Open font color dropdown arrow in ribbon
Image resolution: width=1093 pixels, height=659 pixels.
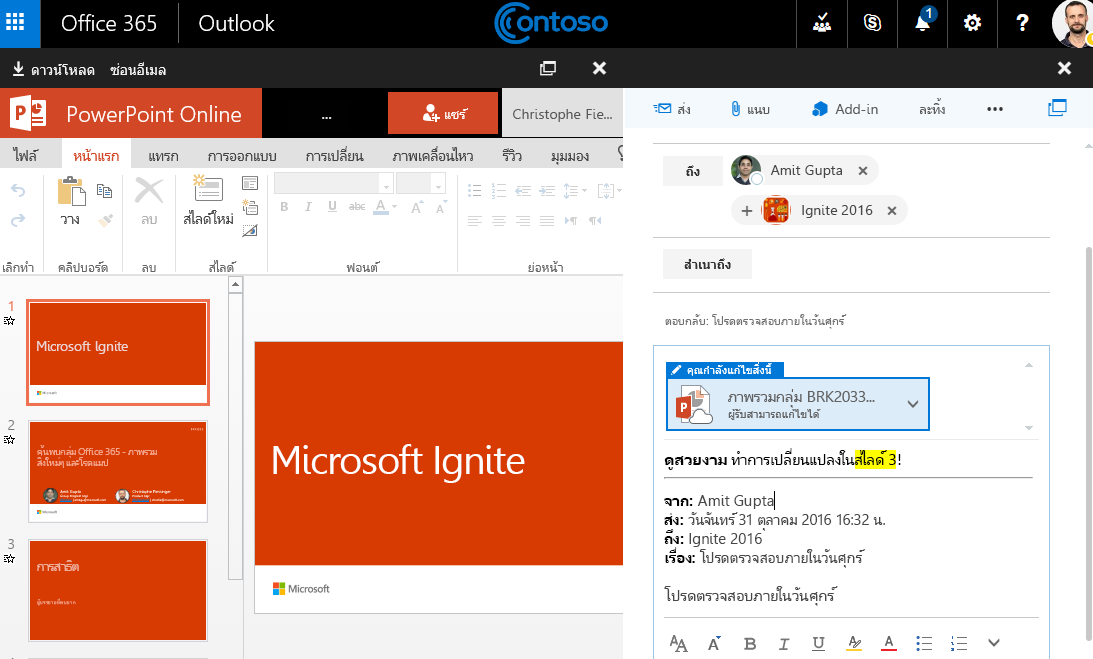[395, 207]
